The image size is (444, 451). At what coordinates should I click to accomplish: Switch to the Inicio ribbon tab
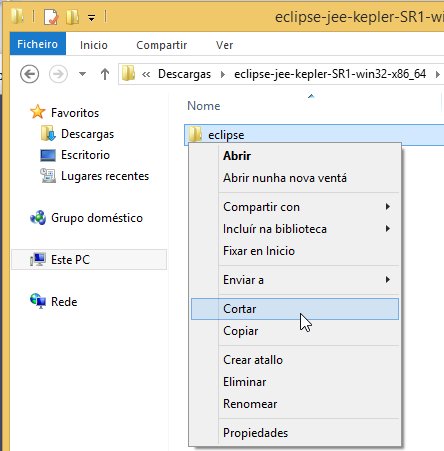[94, 45]
